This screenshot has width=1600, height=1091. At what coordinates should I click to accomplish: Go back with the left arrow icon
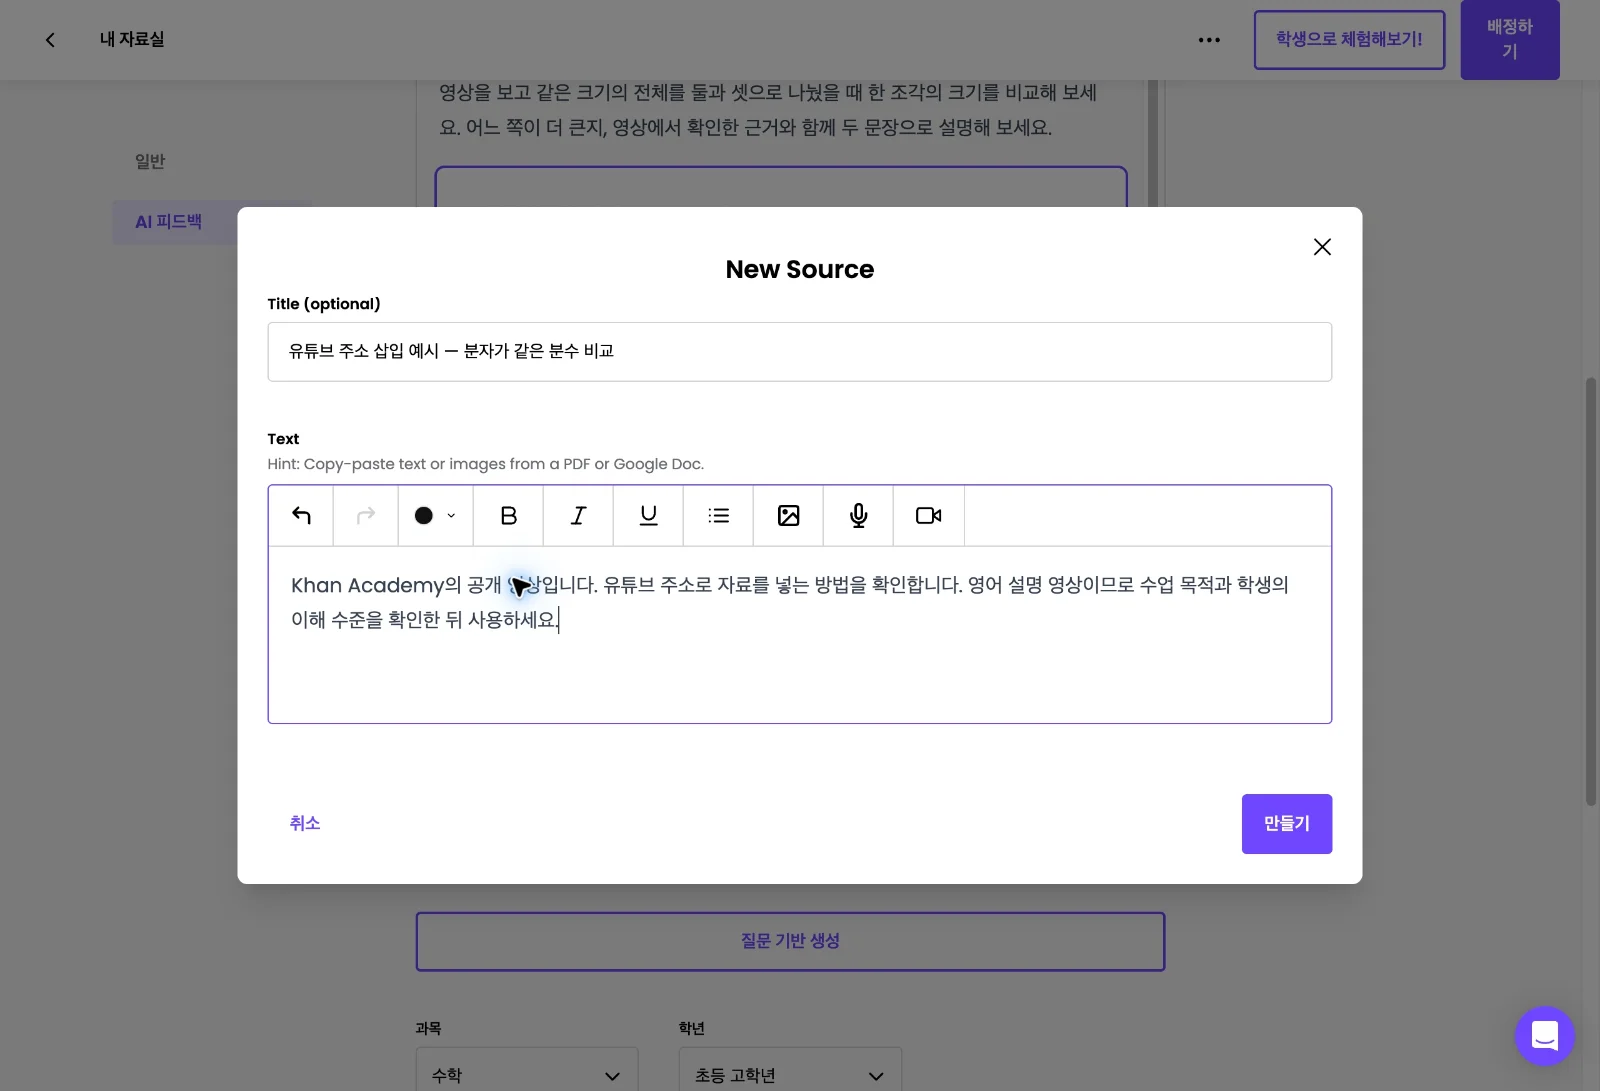[50, 40]
